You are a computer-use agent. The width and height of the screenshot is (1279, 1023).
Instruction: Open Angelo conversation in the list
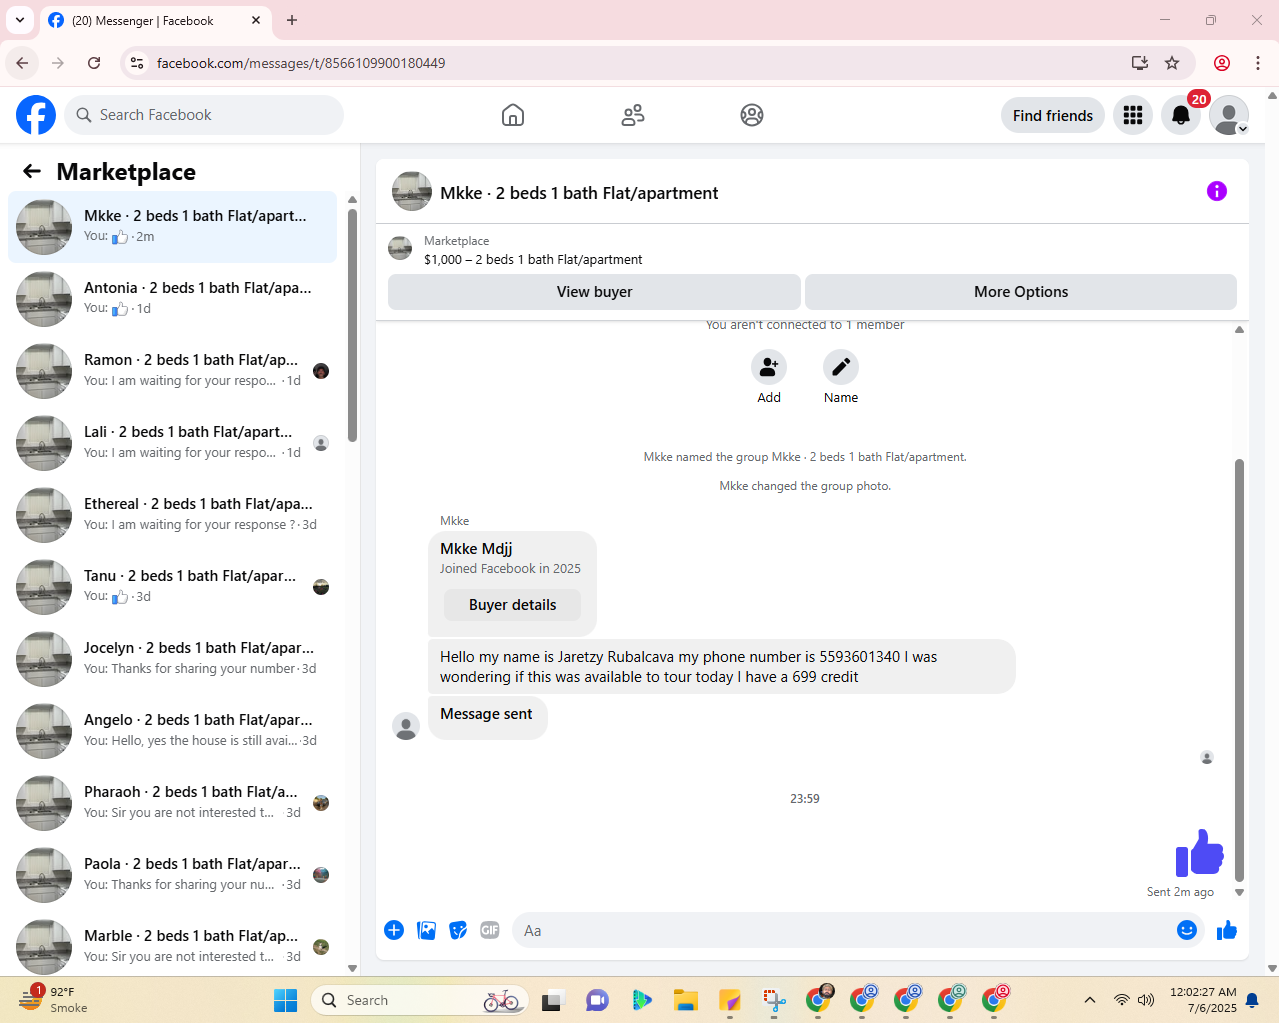pyautogui.click(x=172, y=731)
